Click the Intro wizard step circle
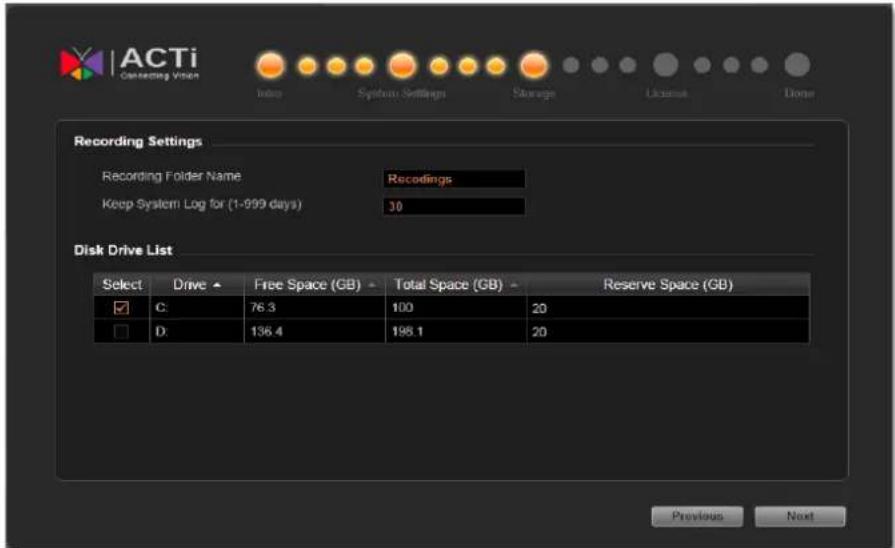This screenshot has height=548, width=895. (270, 65)
